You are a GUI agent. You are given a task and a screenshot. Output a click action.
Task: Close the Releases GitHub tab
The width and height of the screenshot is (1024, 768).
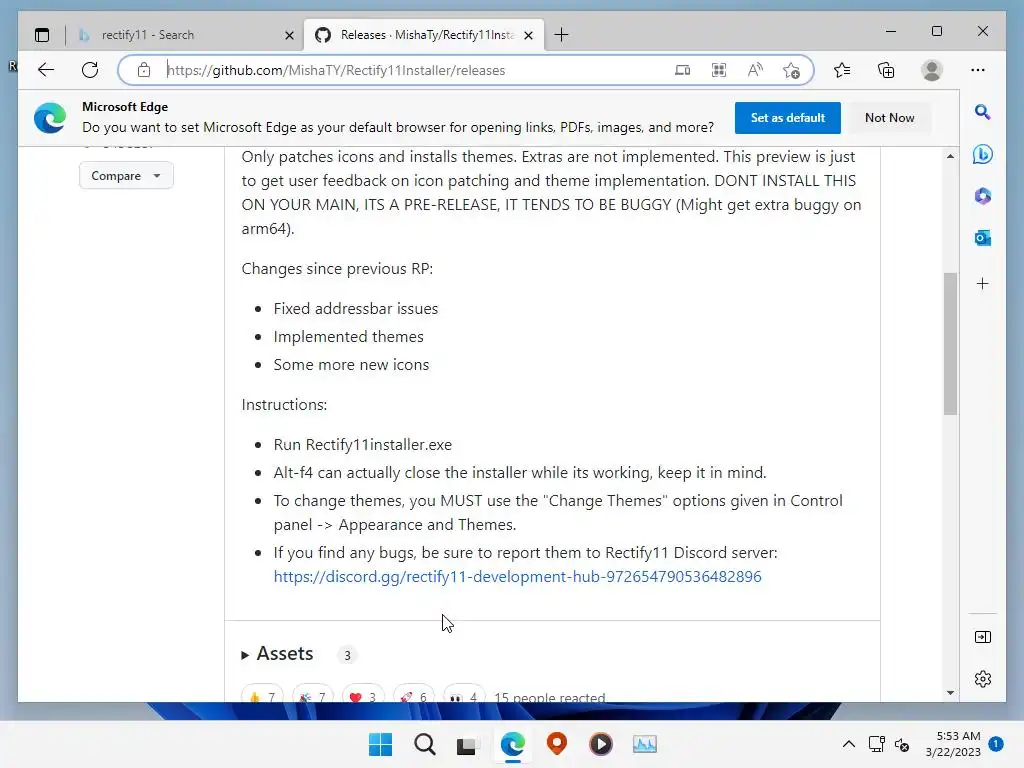point(528,35)
